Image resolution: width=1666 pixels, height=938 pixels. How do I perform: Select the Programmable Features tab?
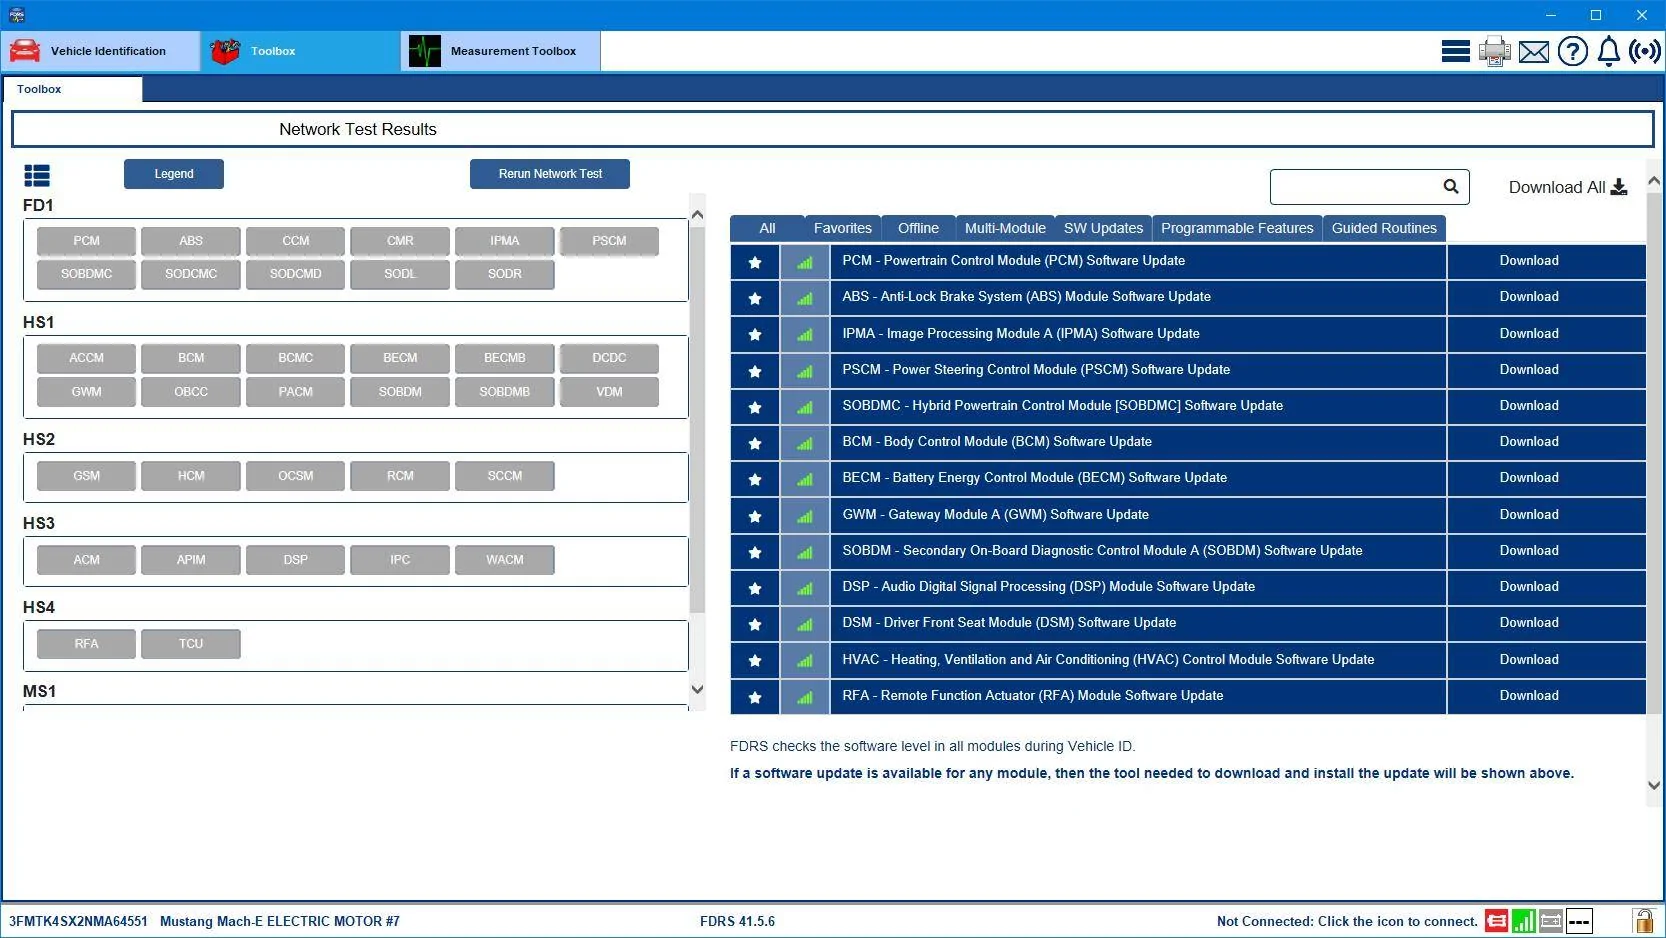1237,228
